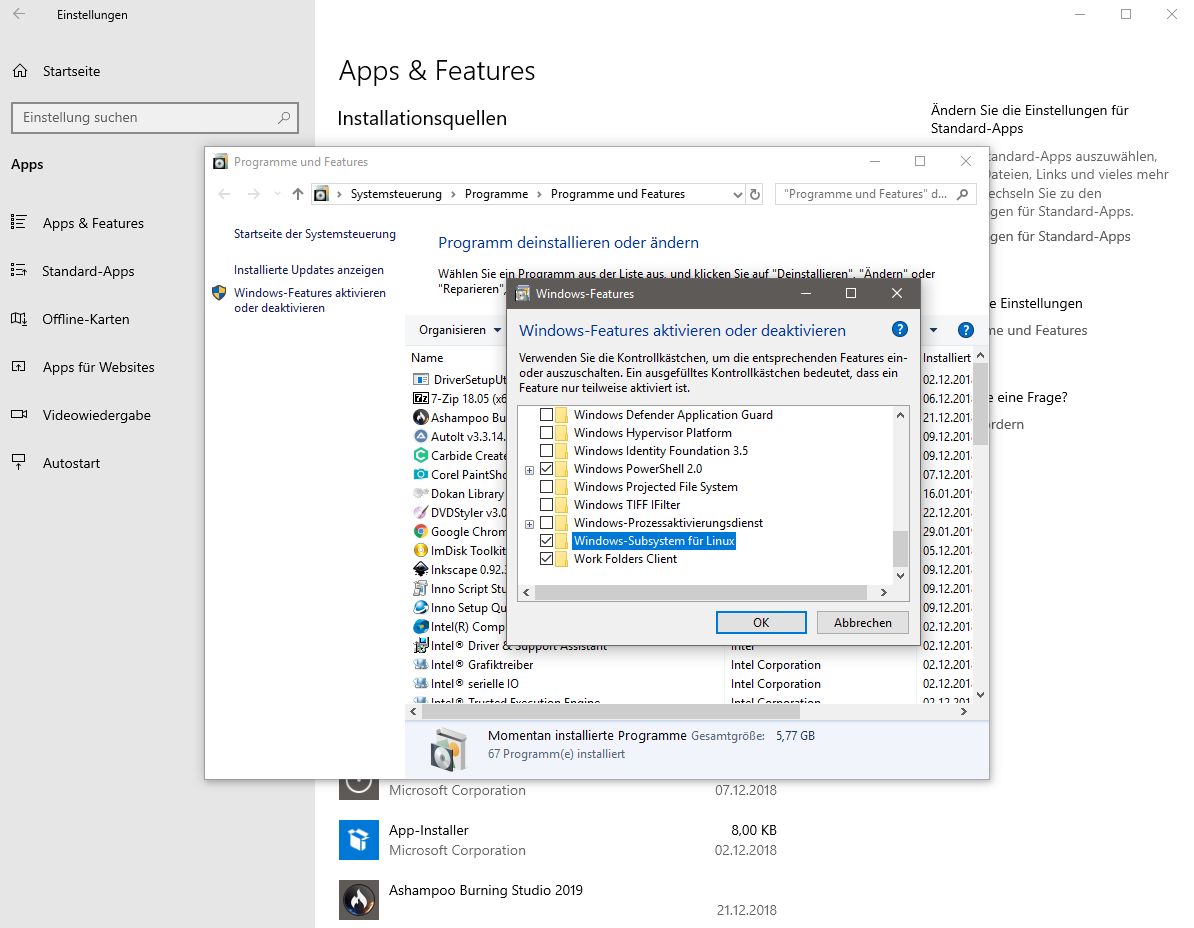This screenshot has width=1194, height=928.
Task: Enable Windows Hypervisor Platform checkbox
Action: [x=546, y=433]
